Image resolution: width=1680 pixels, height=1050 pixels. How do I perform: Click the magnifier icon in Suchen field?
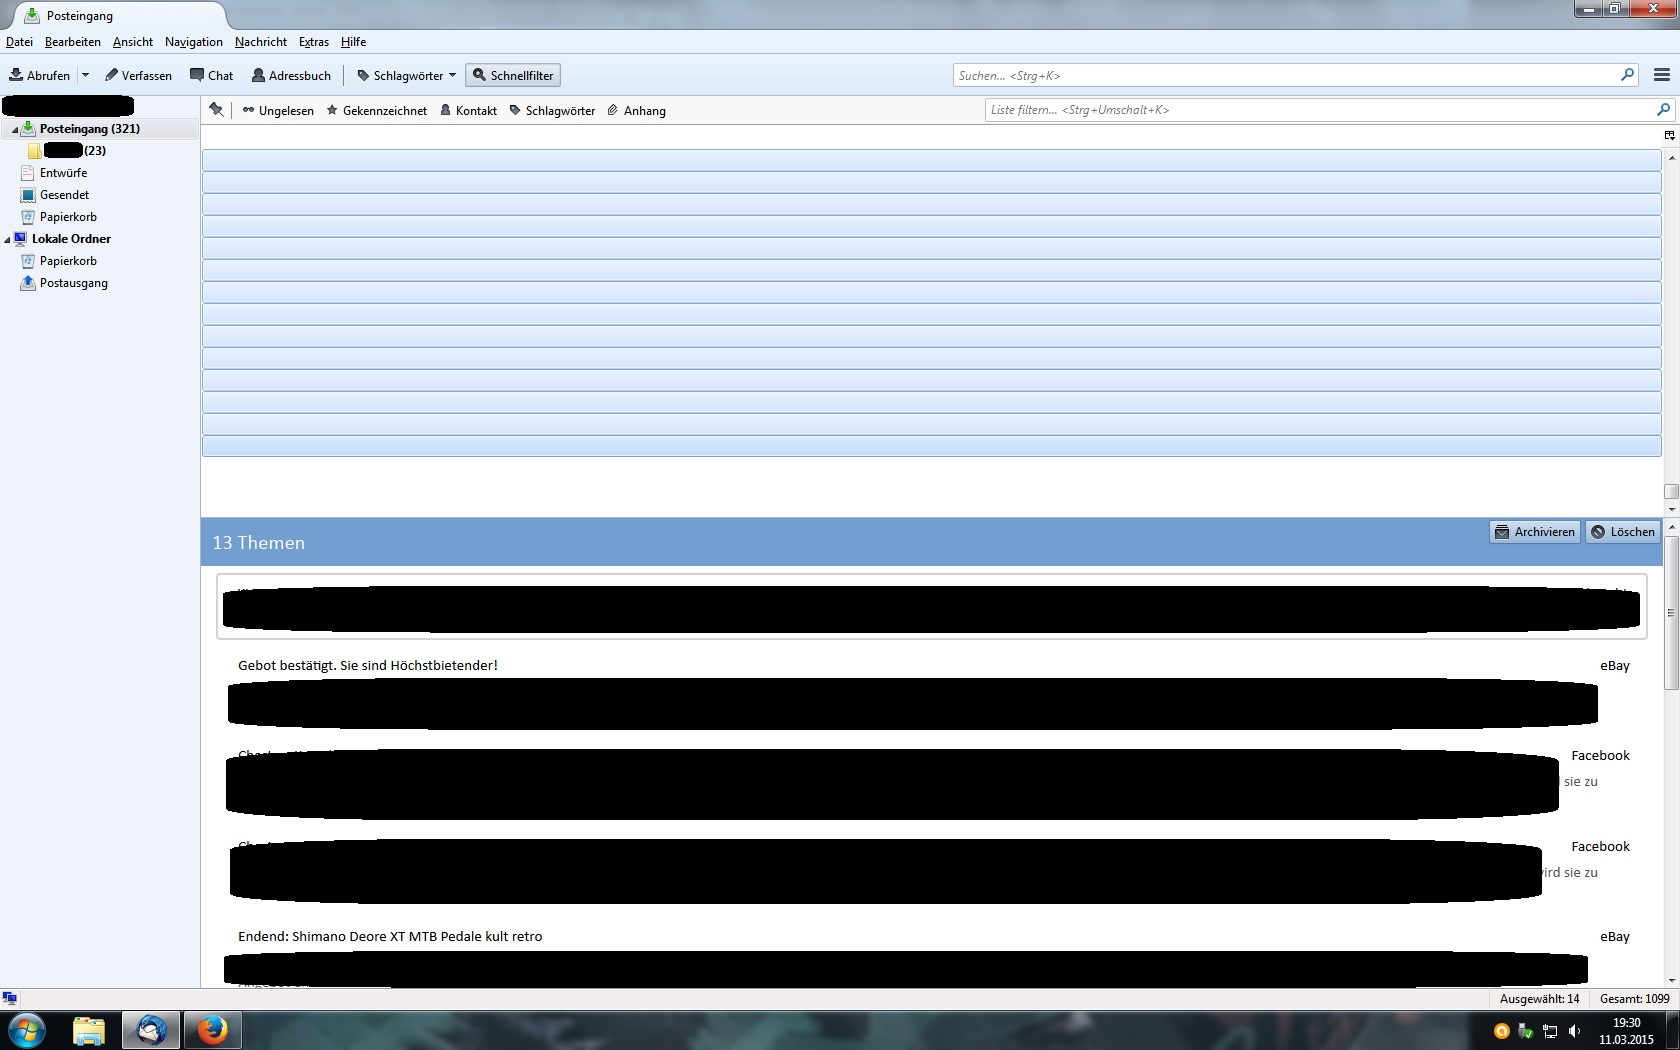pyautogui.click(x=1627, y=75)
